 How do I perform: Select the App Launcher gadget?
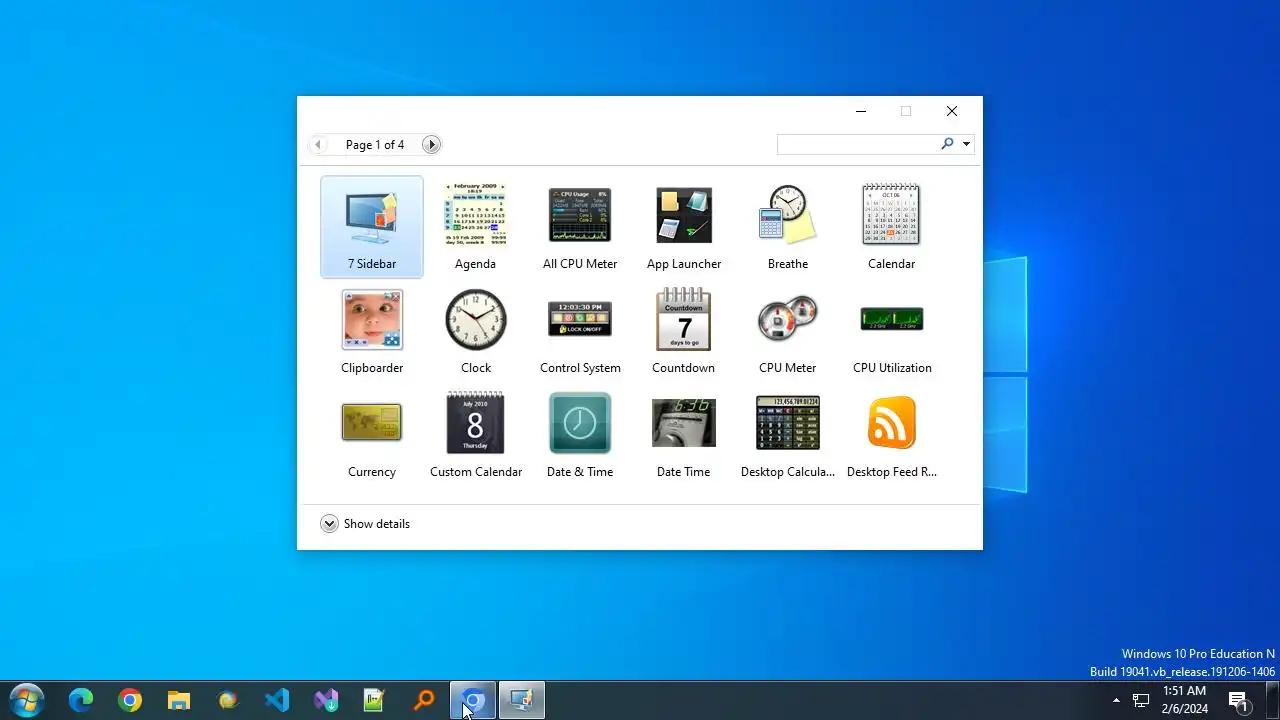click(684, 227)
